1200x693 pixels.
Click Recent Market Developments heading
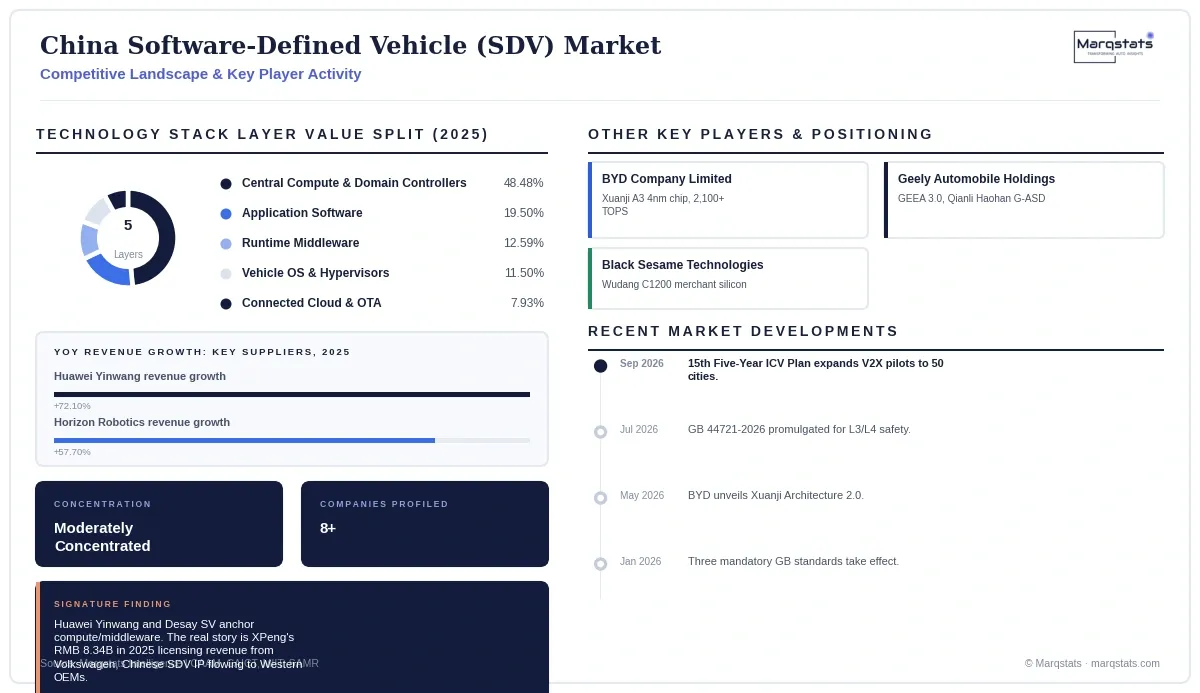click(x=743, y=331)
